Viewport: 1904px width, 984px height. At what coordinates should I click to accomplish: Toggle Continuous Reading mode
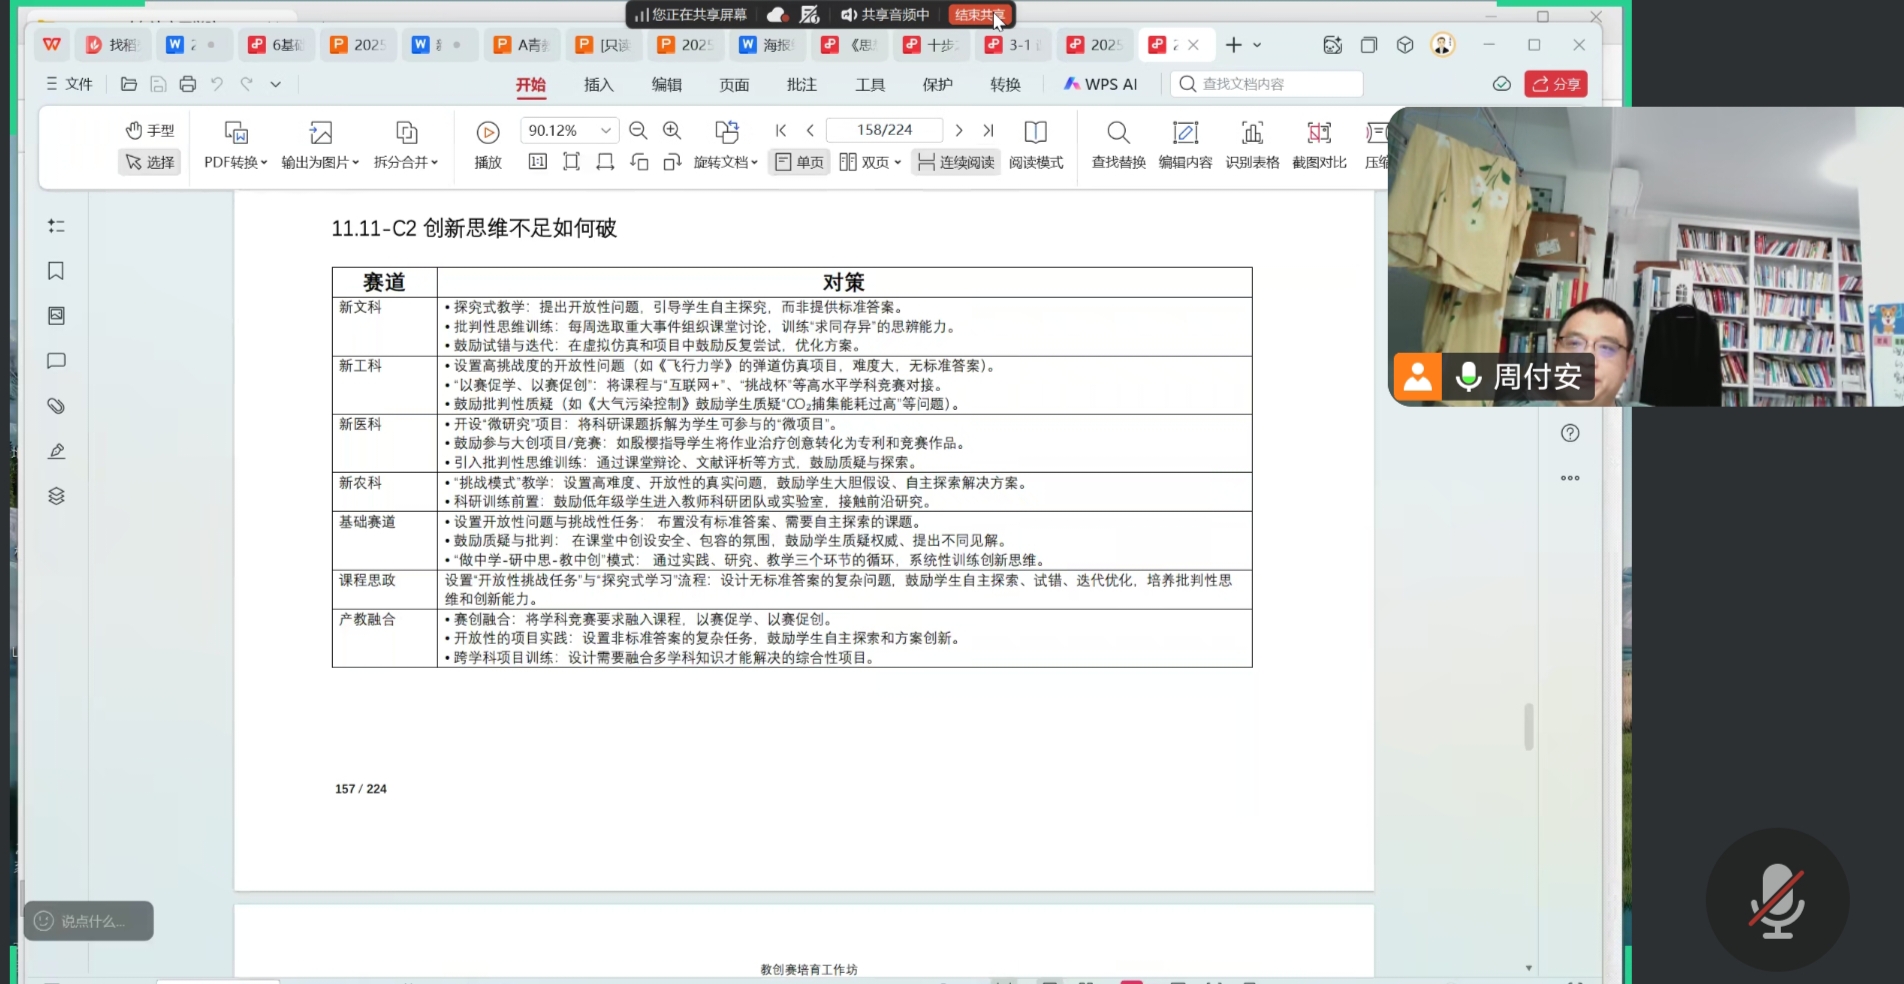(956, 162)
